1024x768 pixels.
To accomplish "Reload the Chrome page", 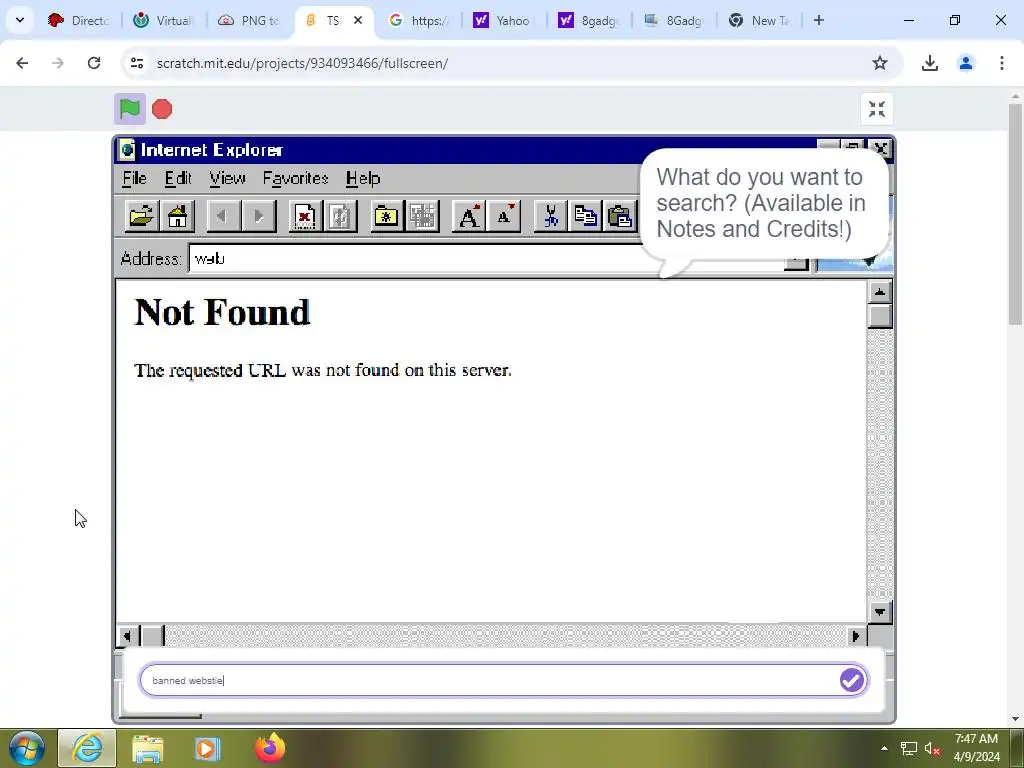I will (x=94, y=63).
